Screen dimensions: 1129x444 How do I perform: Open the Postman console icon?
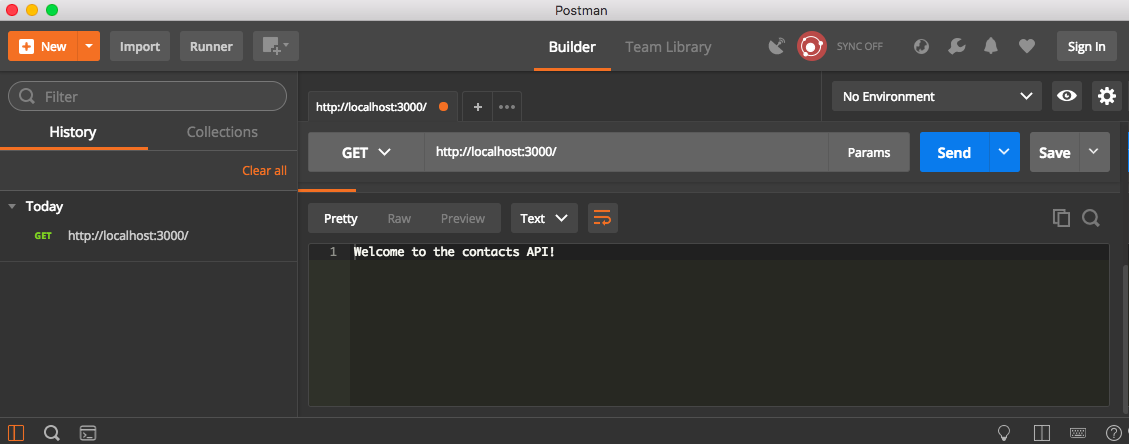coord(88,432)
